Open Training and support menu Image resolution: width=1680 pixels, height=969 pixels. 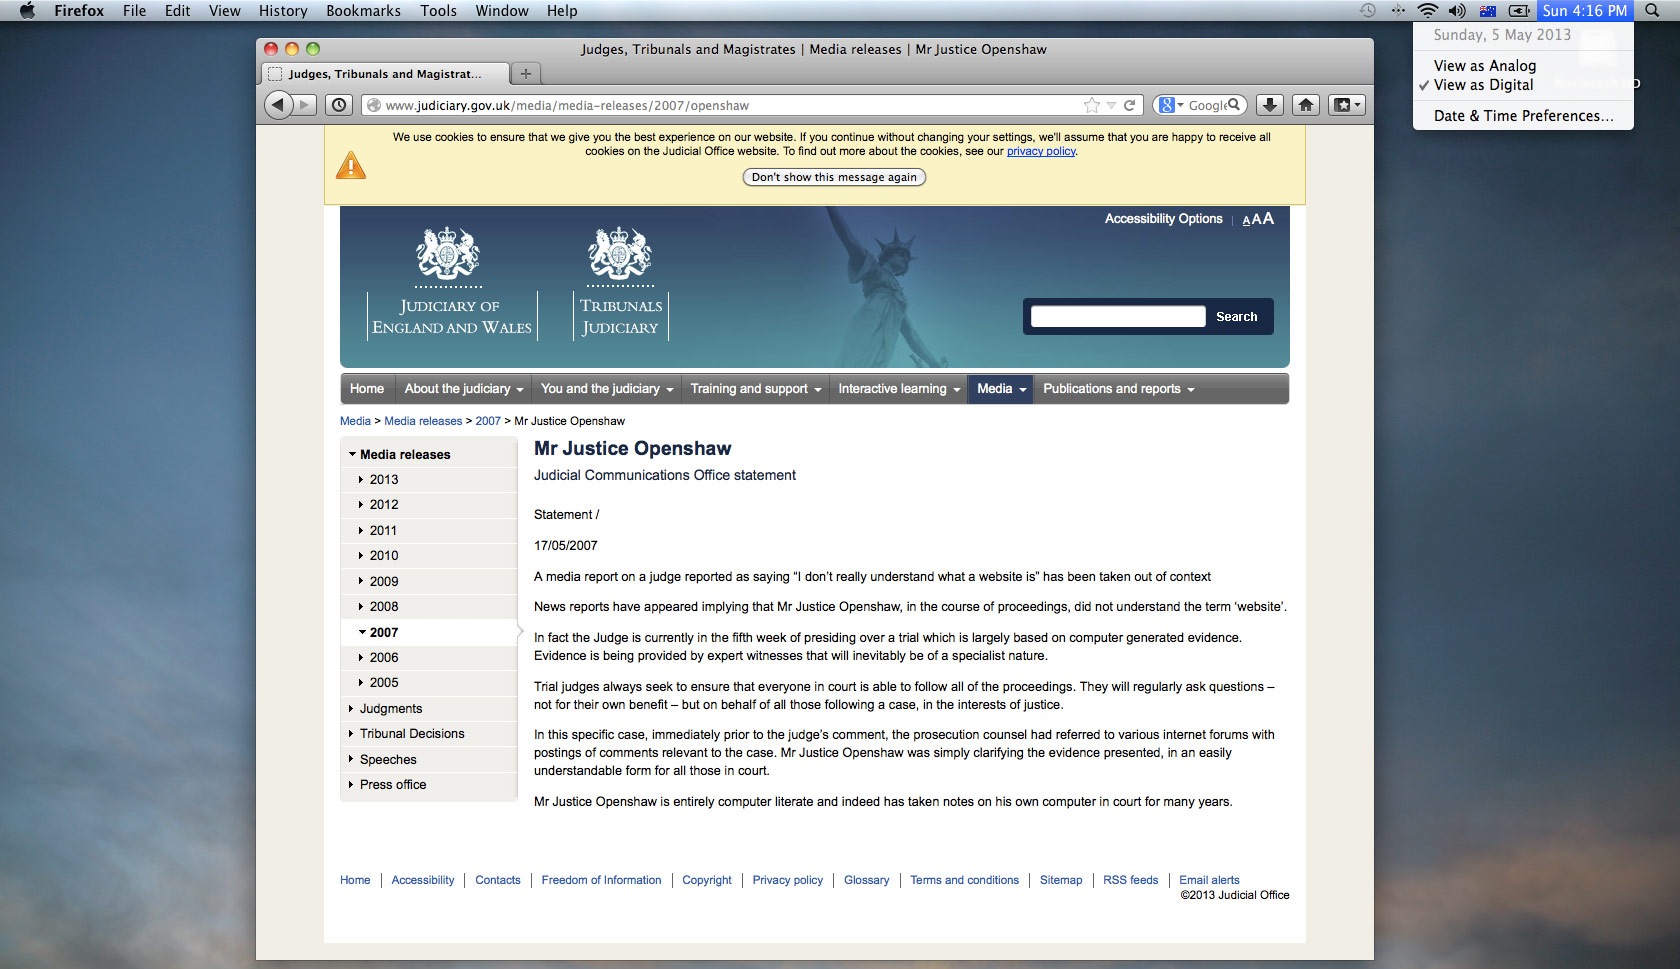(755, 389)
